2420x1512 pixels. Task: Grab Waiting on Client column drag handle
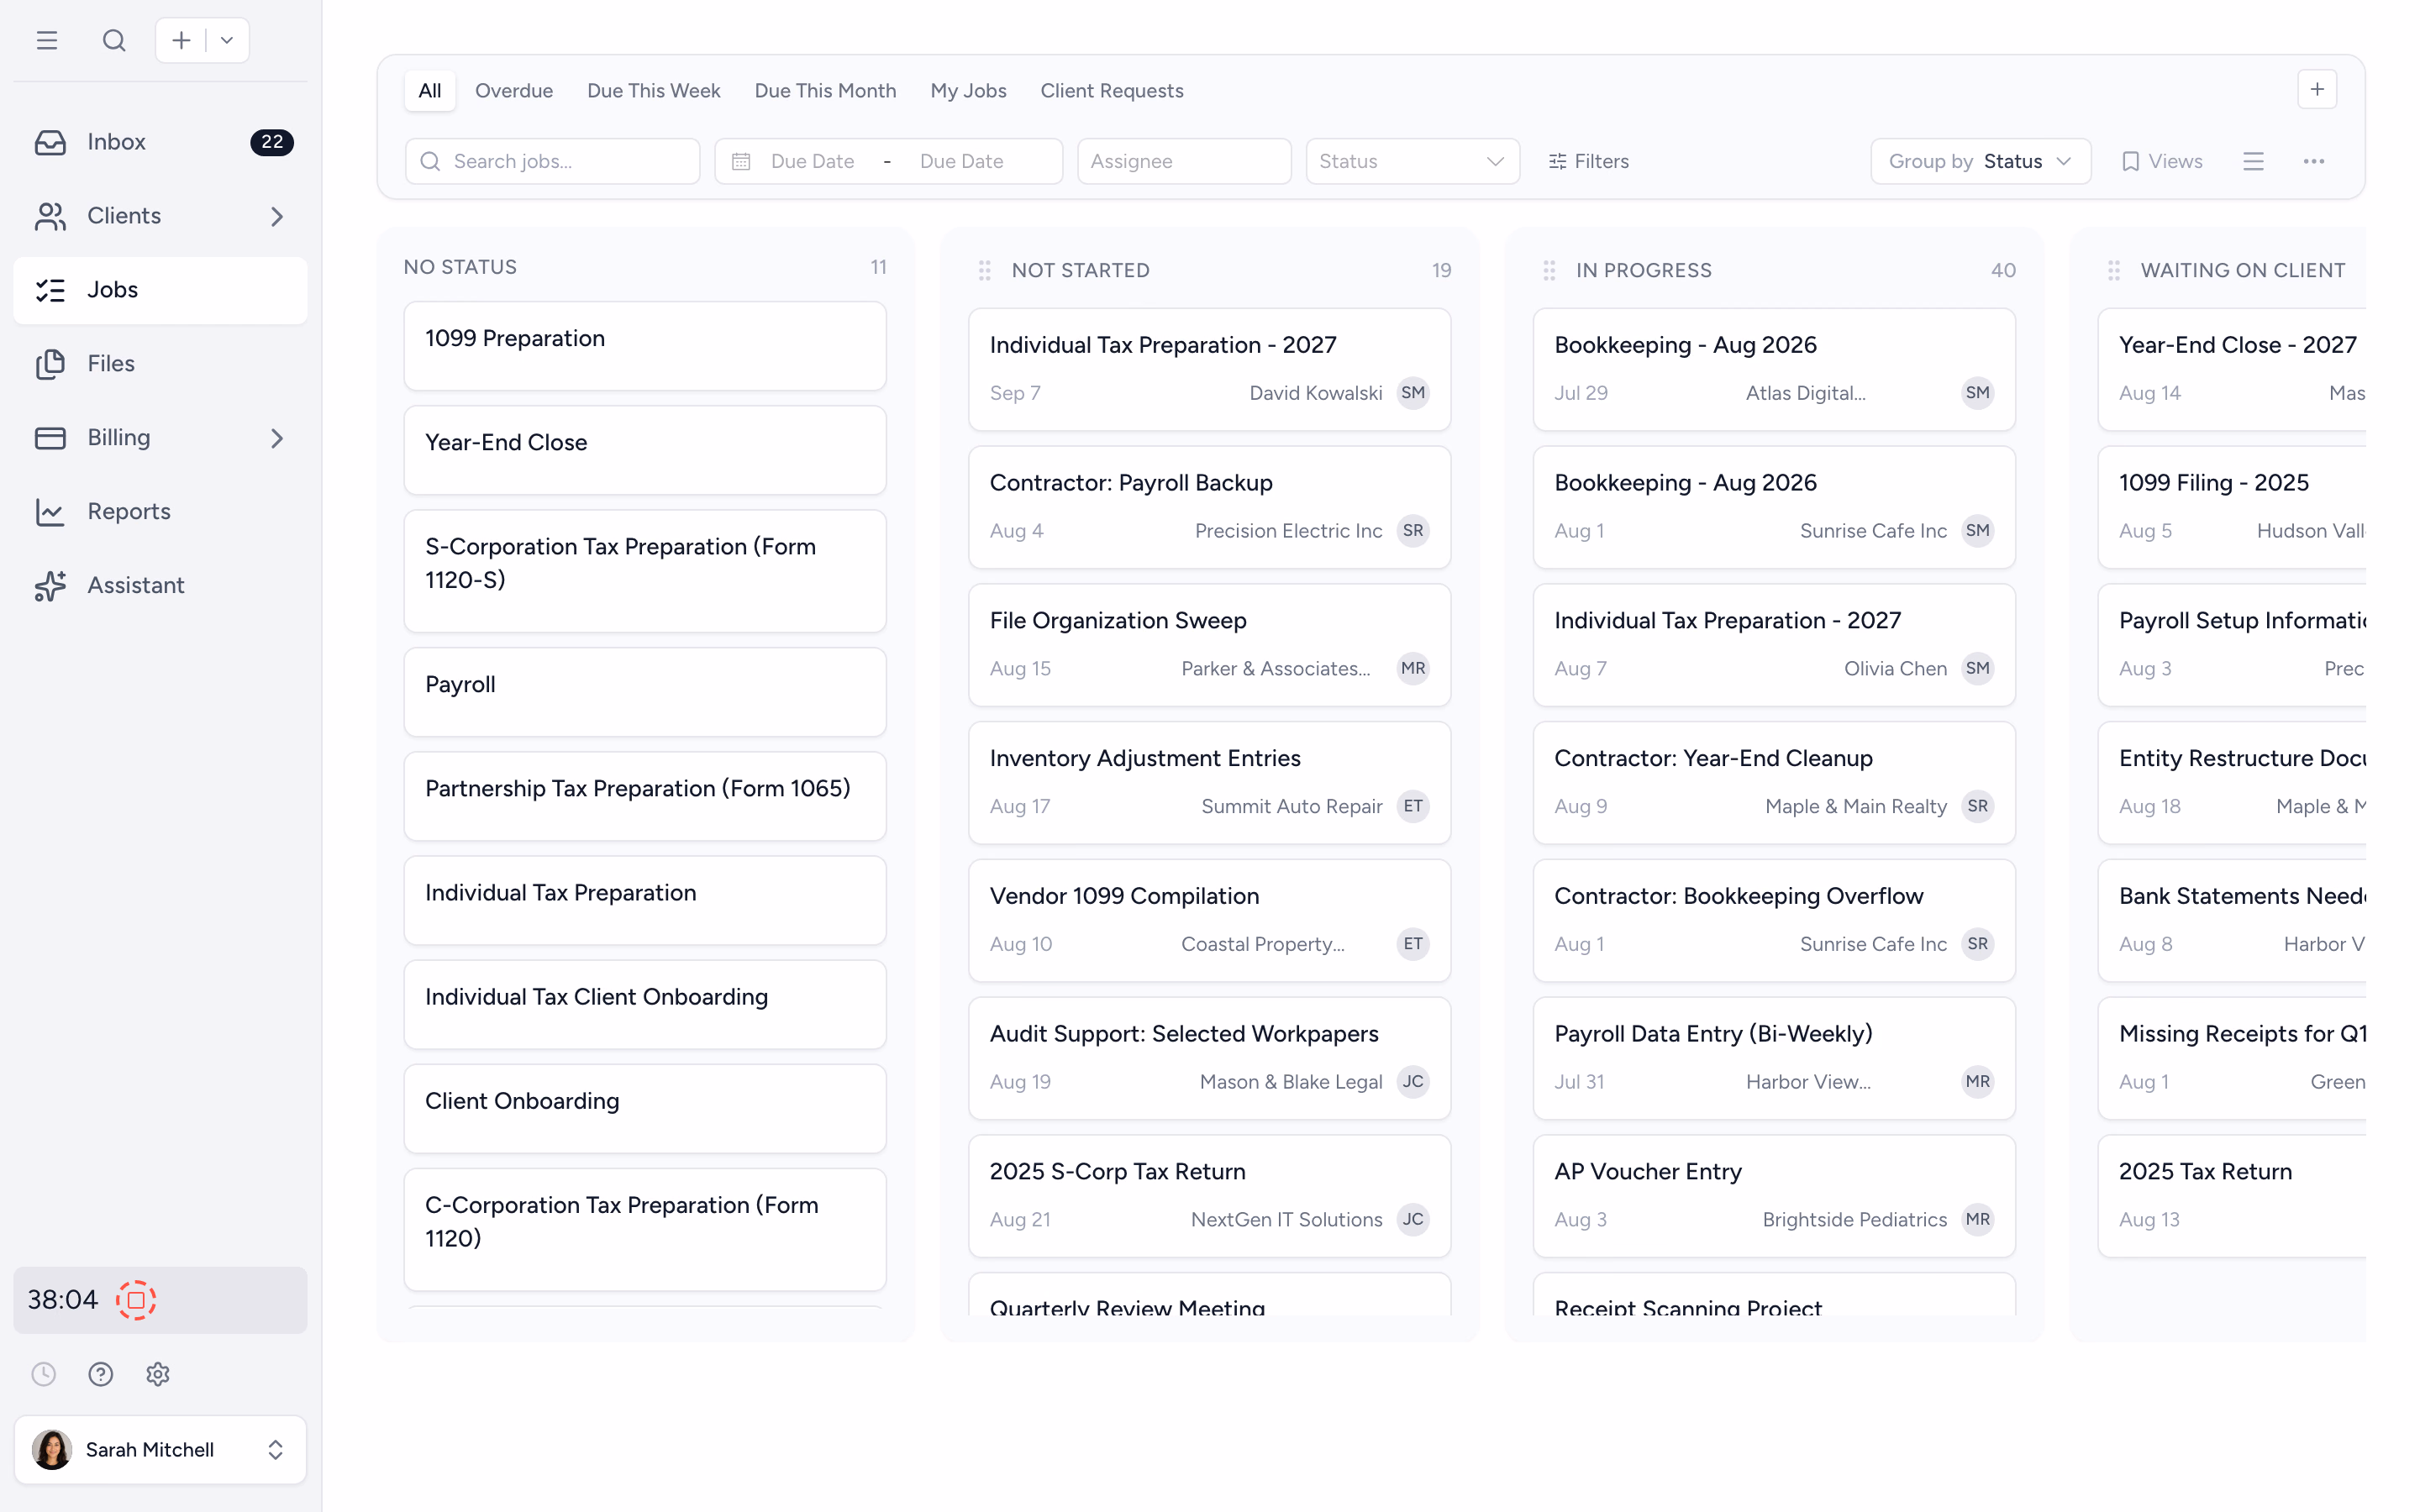click(x=2114, y=270)
